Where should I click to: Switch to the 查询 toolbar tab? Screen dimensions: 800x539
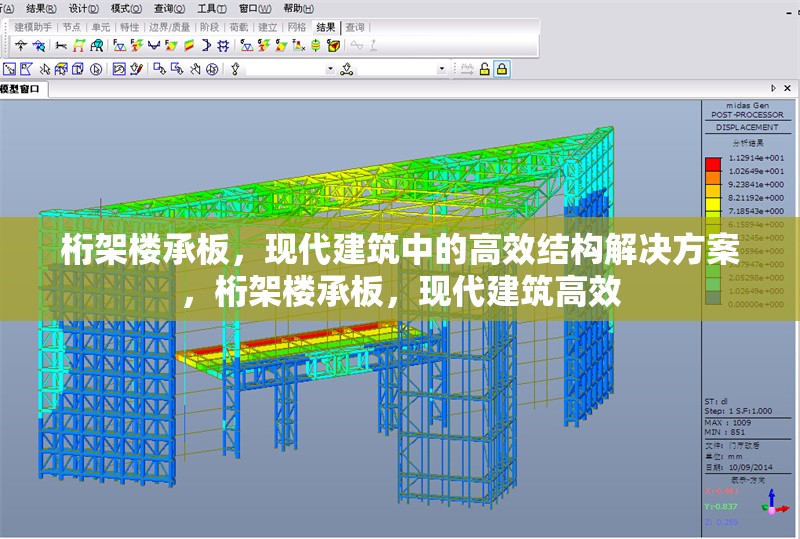(355, 27)
